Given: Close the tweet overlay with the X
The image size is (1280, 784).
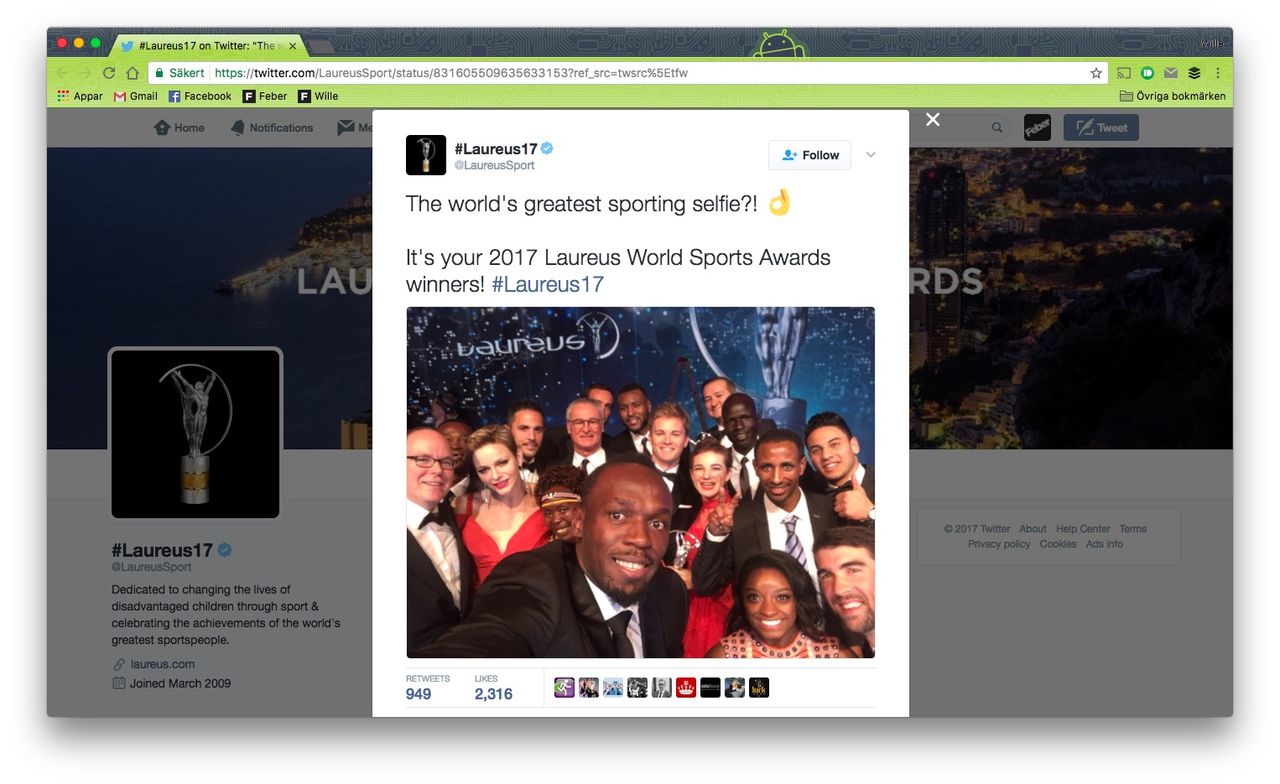Looking at the screenshot, I should (x=933, y=120).
